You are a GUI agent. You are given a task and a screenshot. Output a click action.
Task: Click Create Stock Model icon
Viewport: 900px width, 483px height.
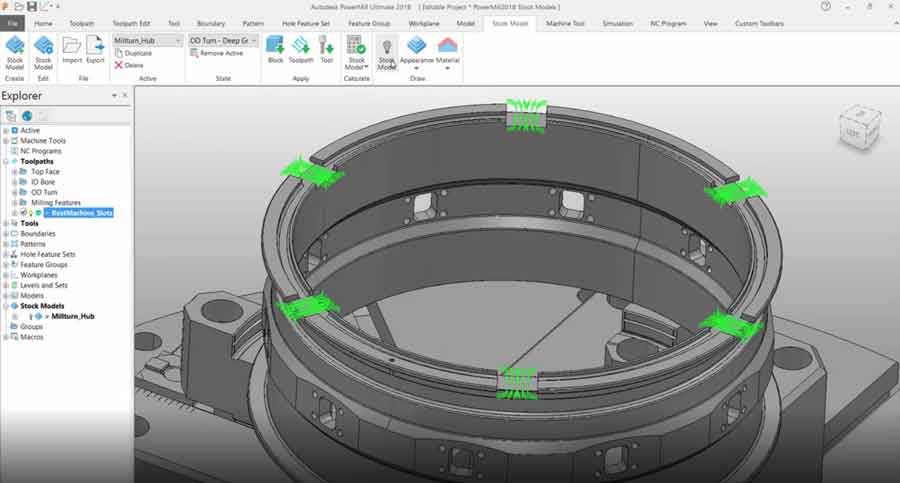pyautogui.click(x=16, y=50)
